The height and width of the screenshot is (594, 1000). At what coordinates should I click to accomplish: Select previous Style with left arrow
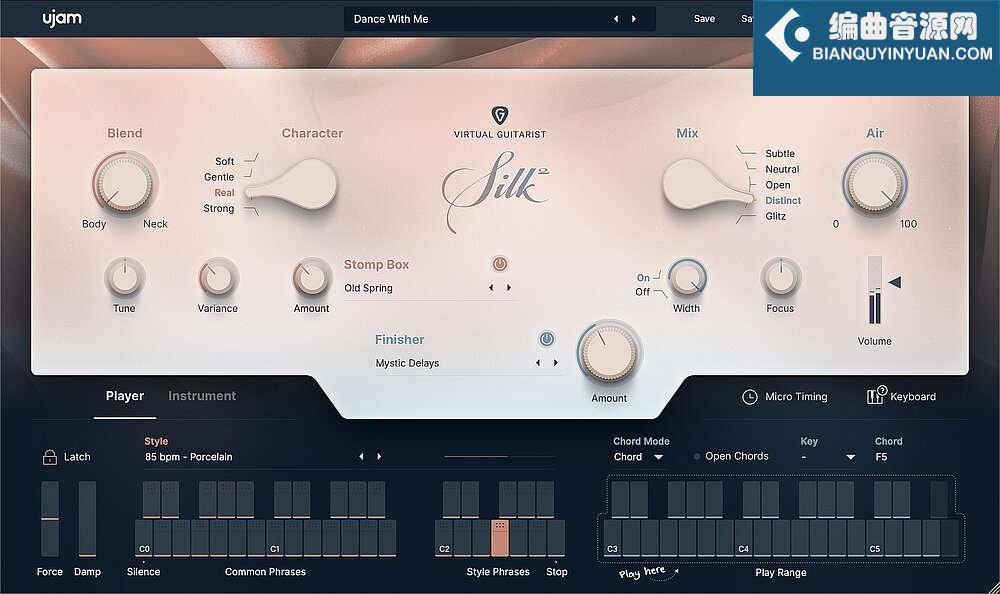click(x=361, y=456)
